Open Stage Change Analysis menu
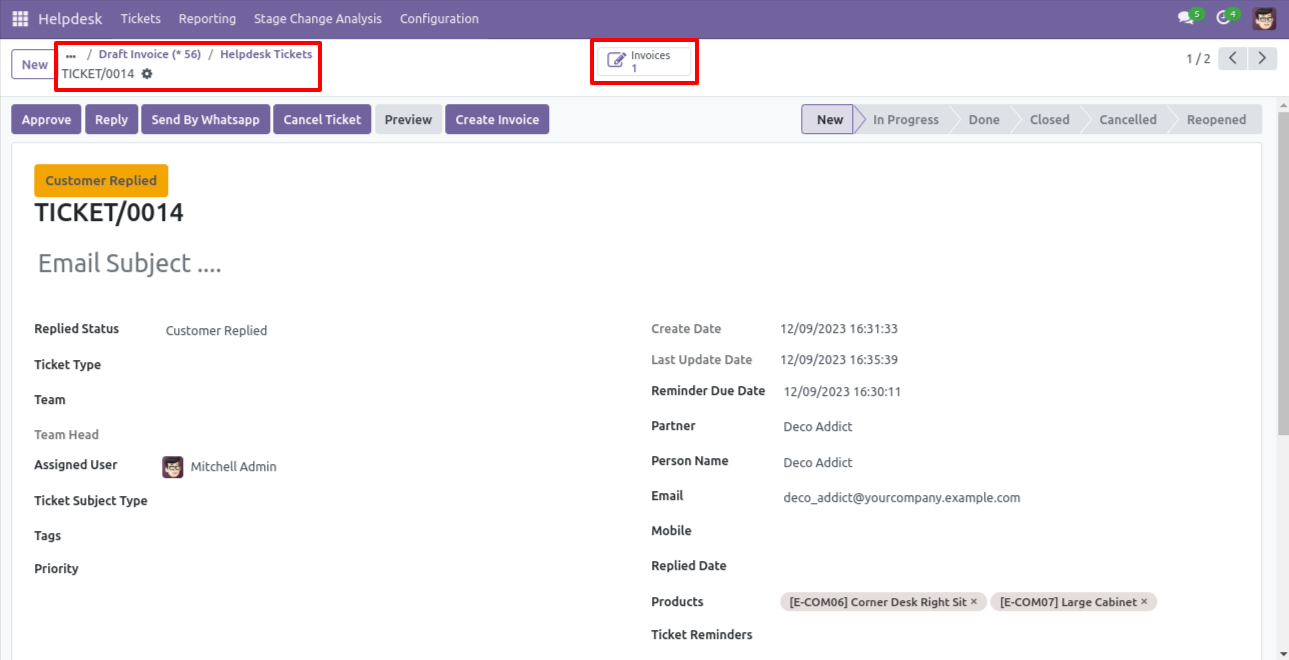The image size is (1289, 660). [x=318, y=19]
